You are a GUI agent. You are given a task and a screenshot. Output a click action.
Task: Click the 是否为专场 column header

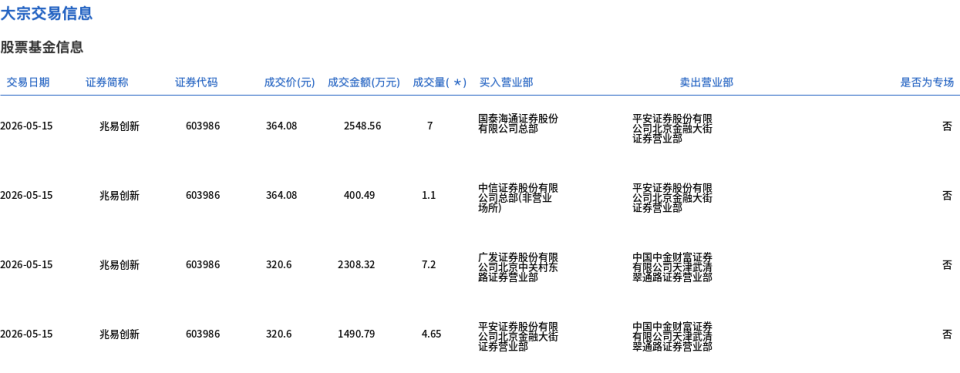pyautogui.click(x=927, y=83)
